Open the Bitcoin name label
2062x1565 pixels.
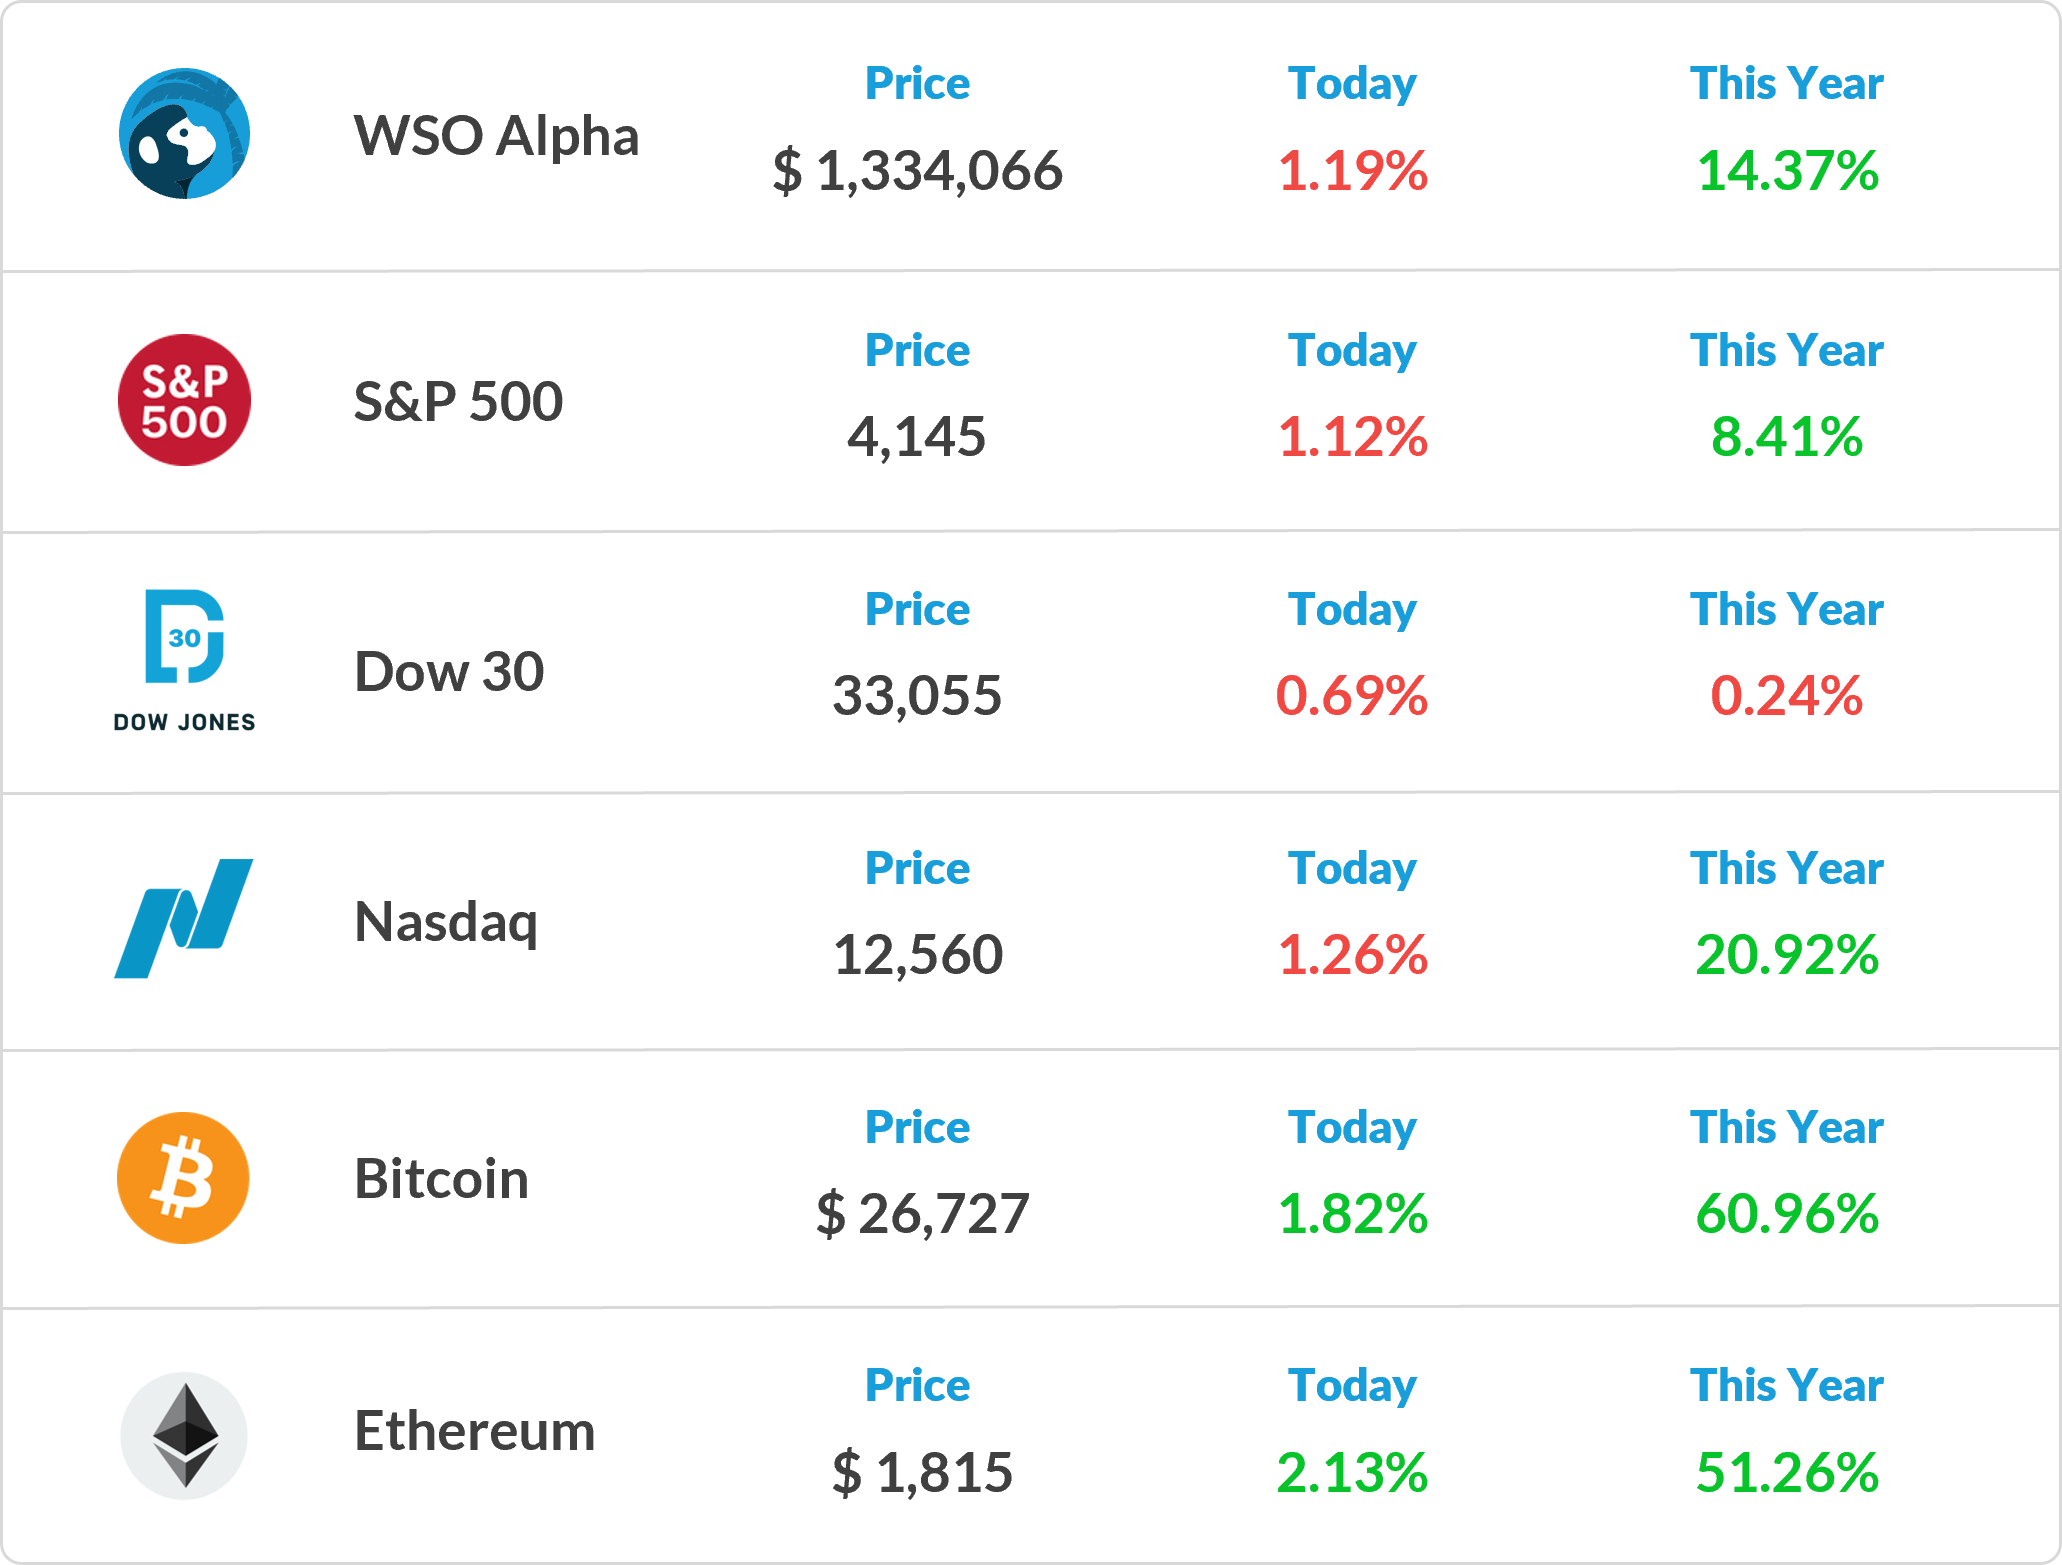tap(441, 1178)
